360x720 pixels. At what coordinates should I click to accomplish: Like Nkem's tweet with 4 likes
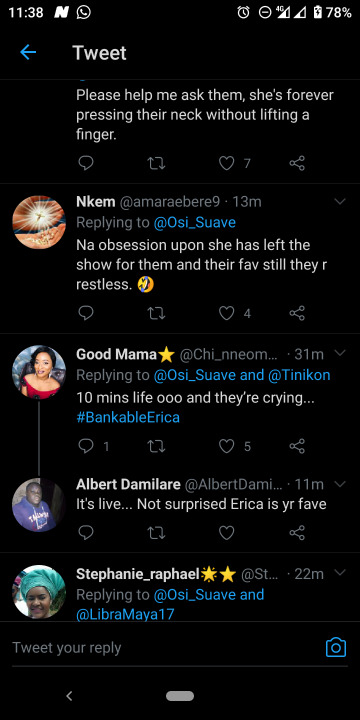[226, 313]
